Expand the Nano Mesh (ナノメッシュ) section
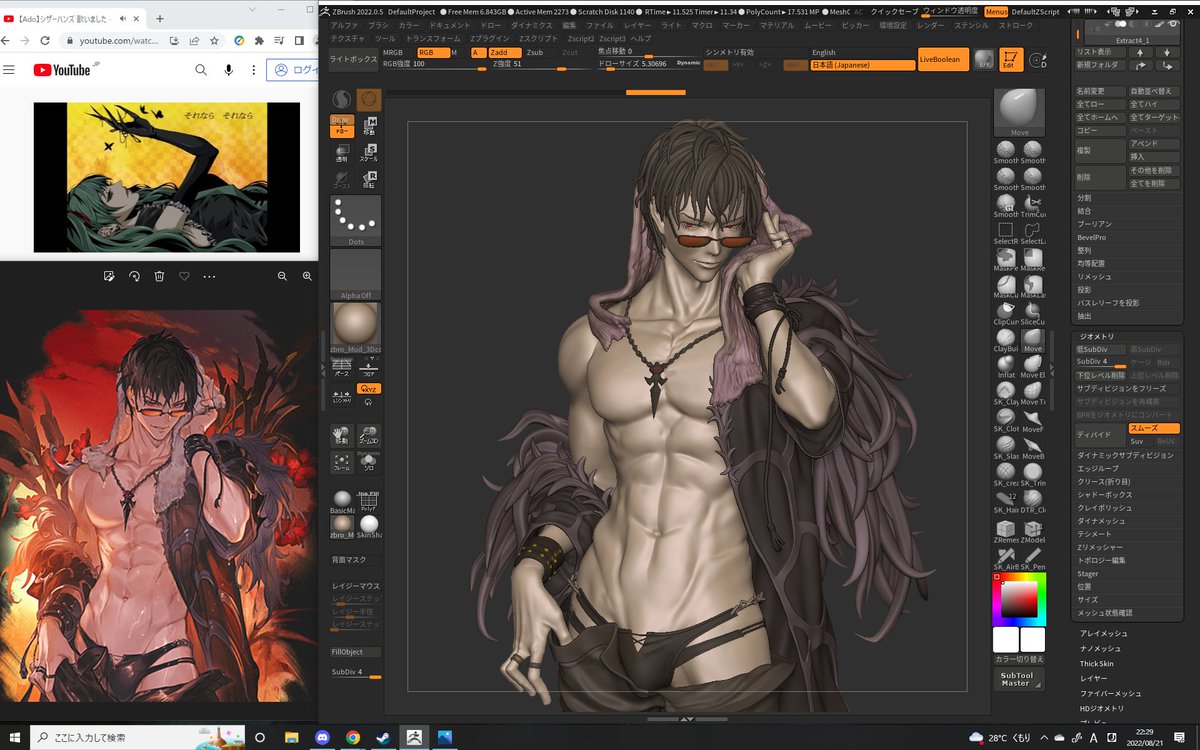 click(x=1101, y=649)
